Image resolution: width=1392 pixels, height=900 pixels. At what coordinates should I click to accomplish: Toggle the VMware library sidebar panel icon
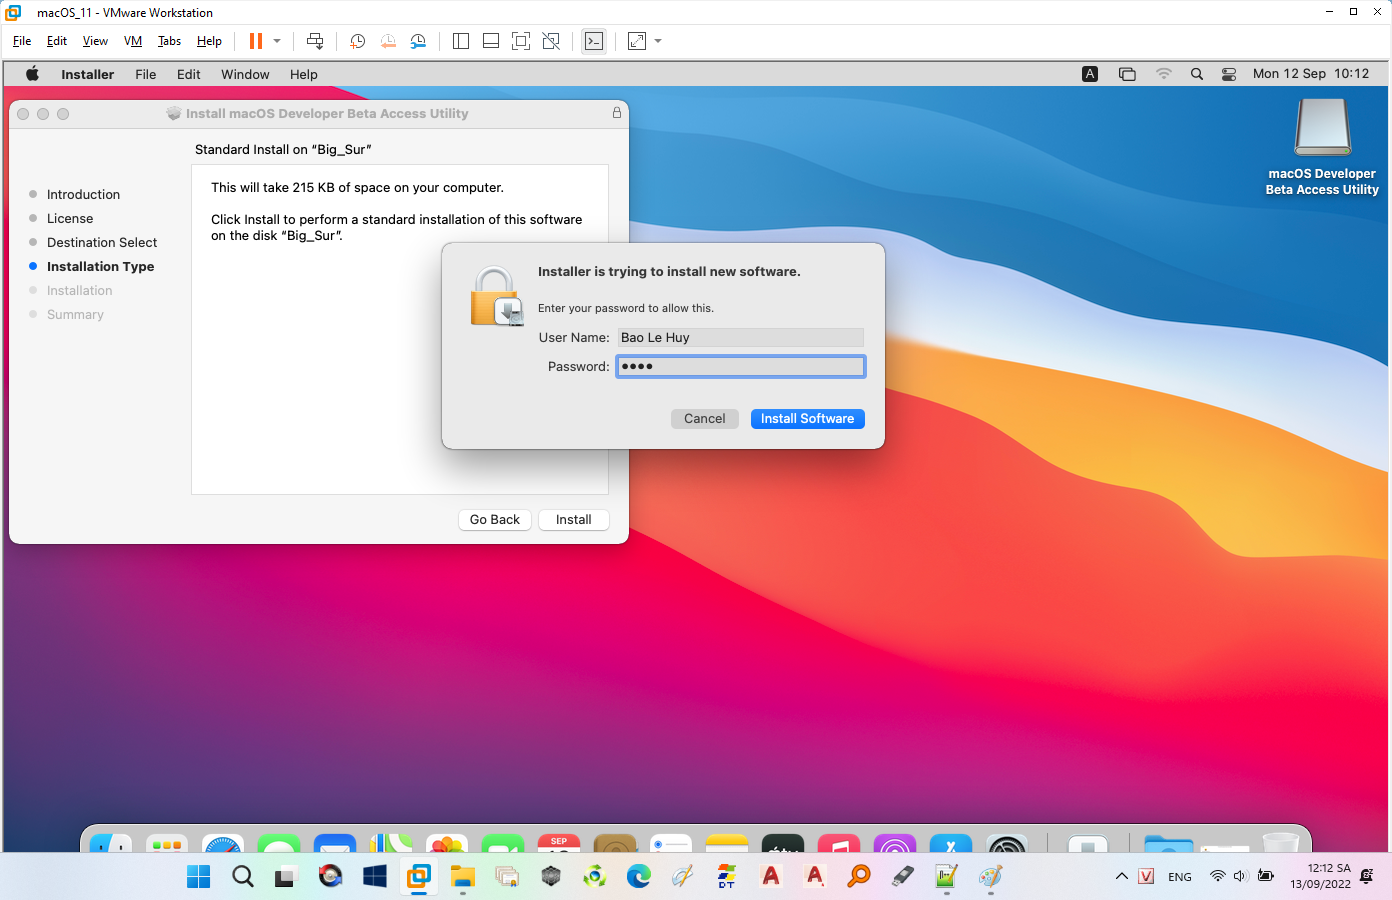coord(461,41)
